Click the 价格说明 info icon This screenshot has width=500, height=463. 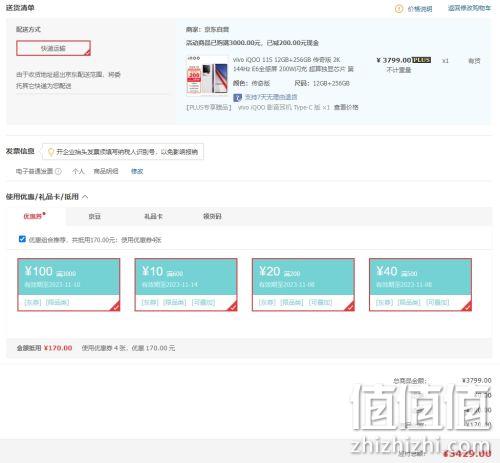coord(399,9)
